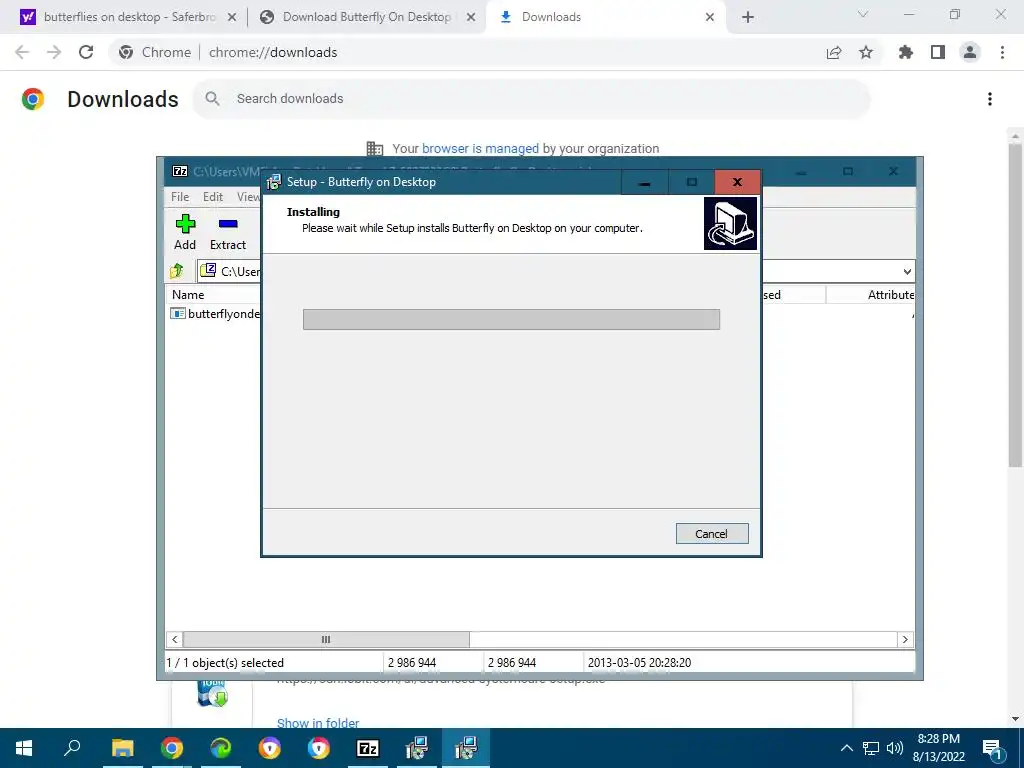Open the Edit menu in 7-Zip
Image resolution: width=1024 pixels, height=768 pixels.
tap(213, 197)
